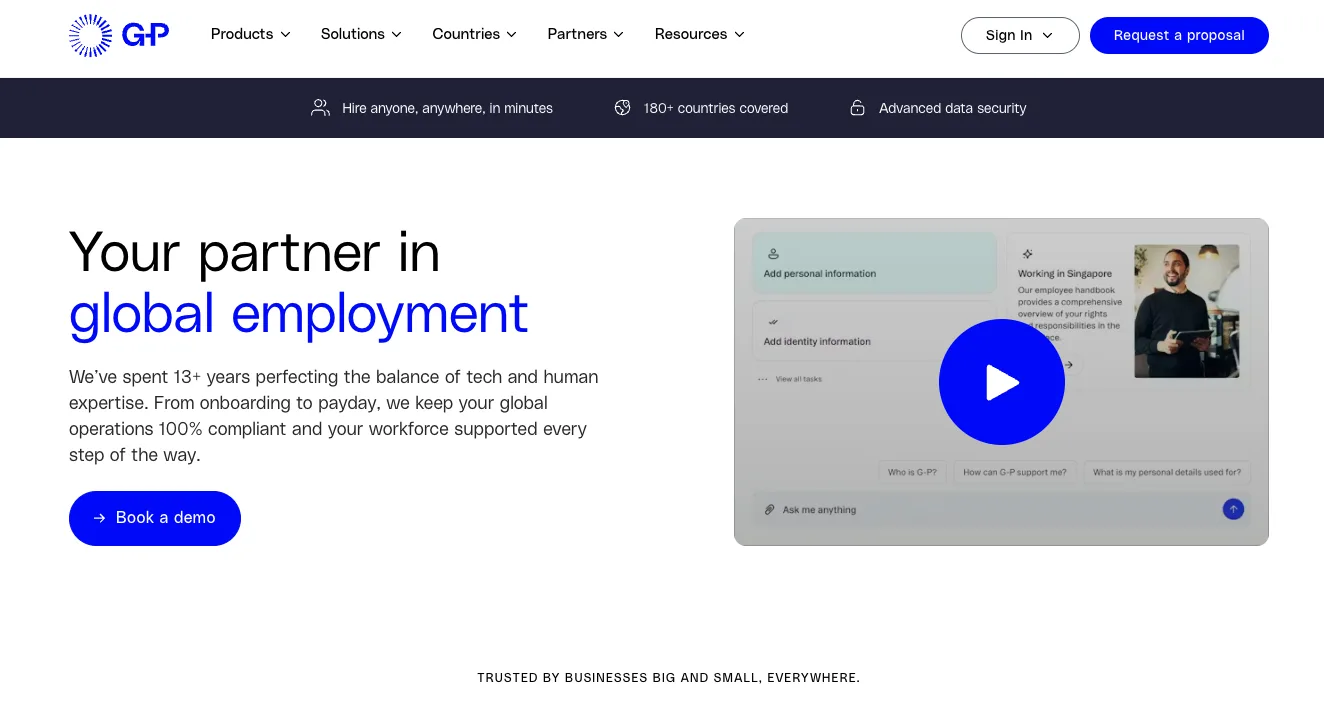Click the Book a demo button
The height and width of the screenshot is (704, 1324).
155,518
